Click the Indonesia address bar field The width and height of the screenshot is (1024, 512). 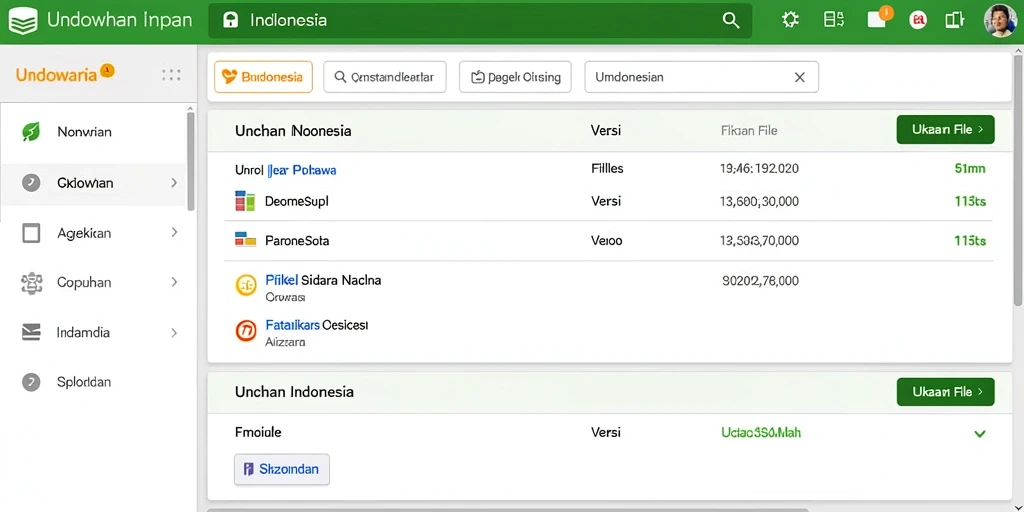[480, 20]
